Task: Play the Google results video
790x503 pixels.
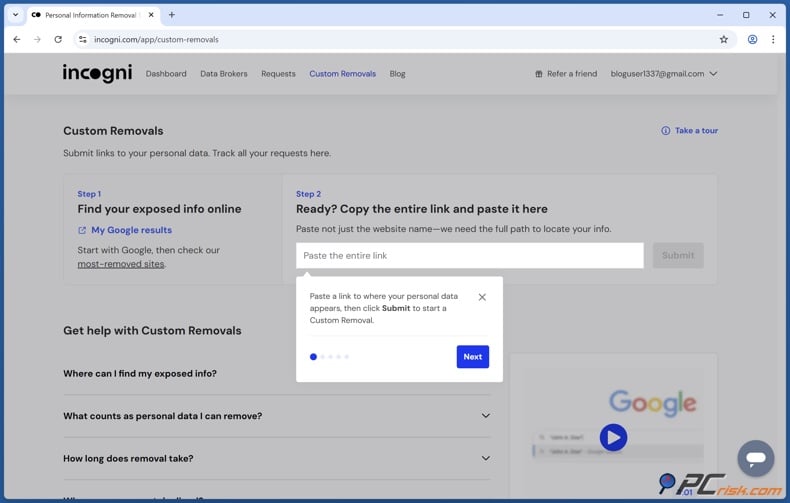Action: click(613, 437)
